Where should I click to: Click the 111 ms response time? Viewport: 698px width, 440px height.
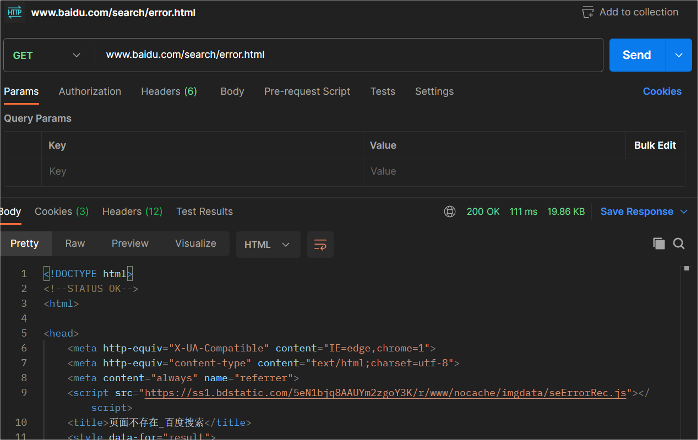[x=524, y=212]
